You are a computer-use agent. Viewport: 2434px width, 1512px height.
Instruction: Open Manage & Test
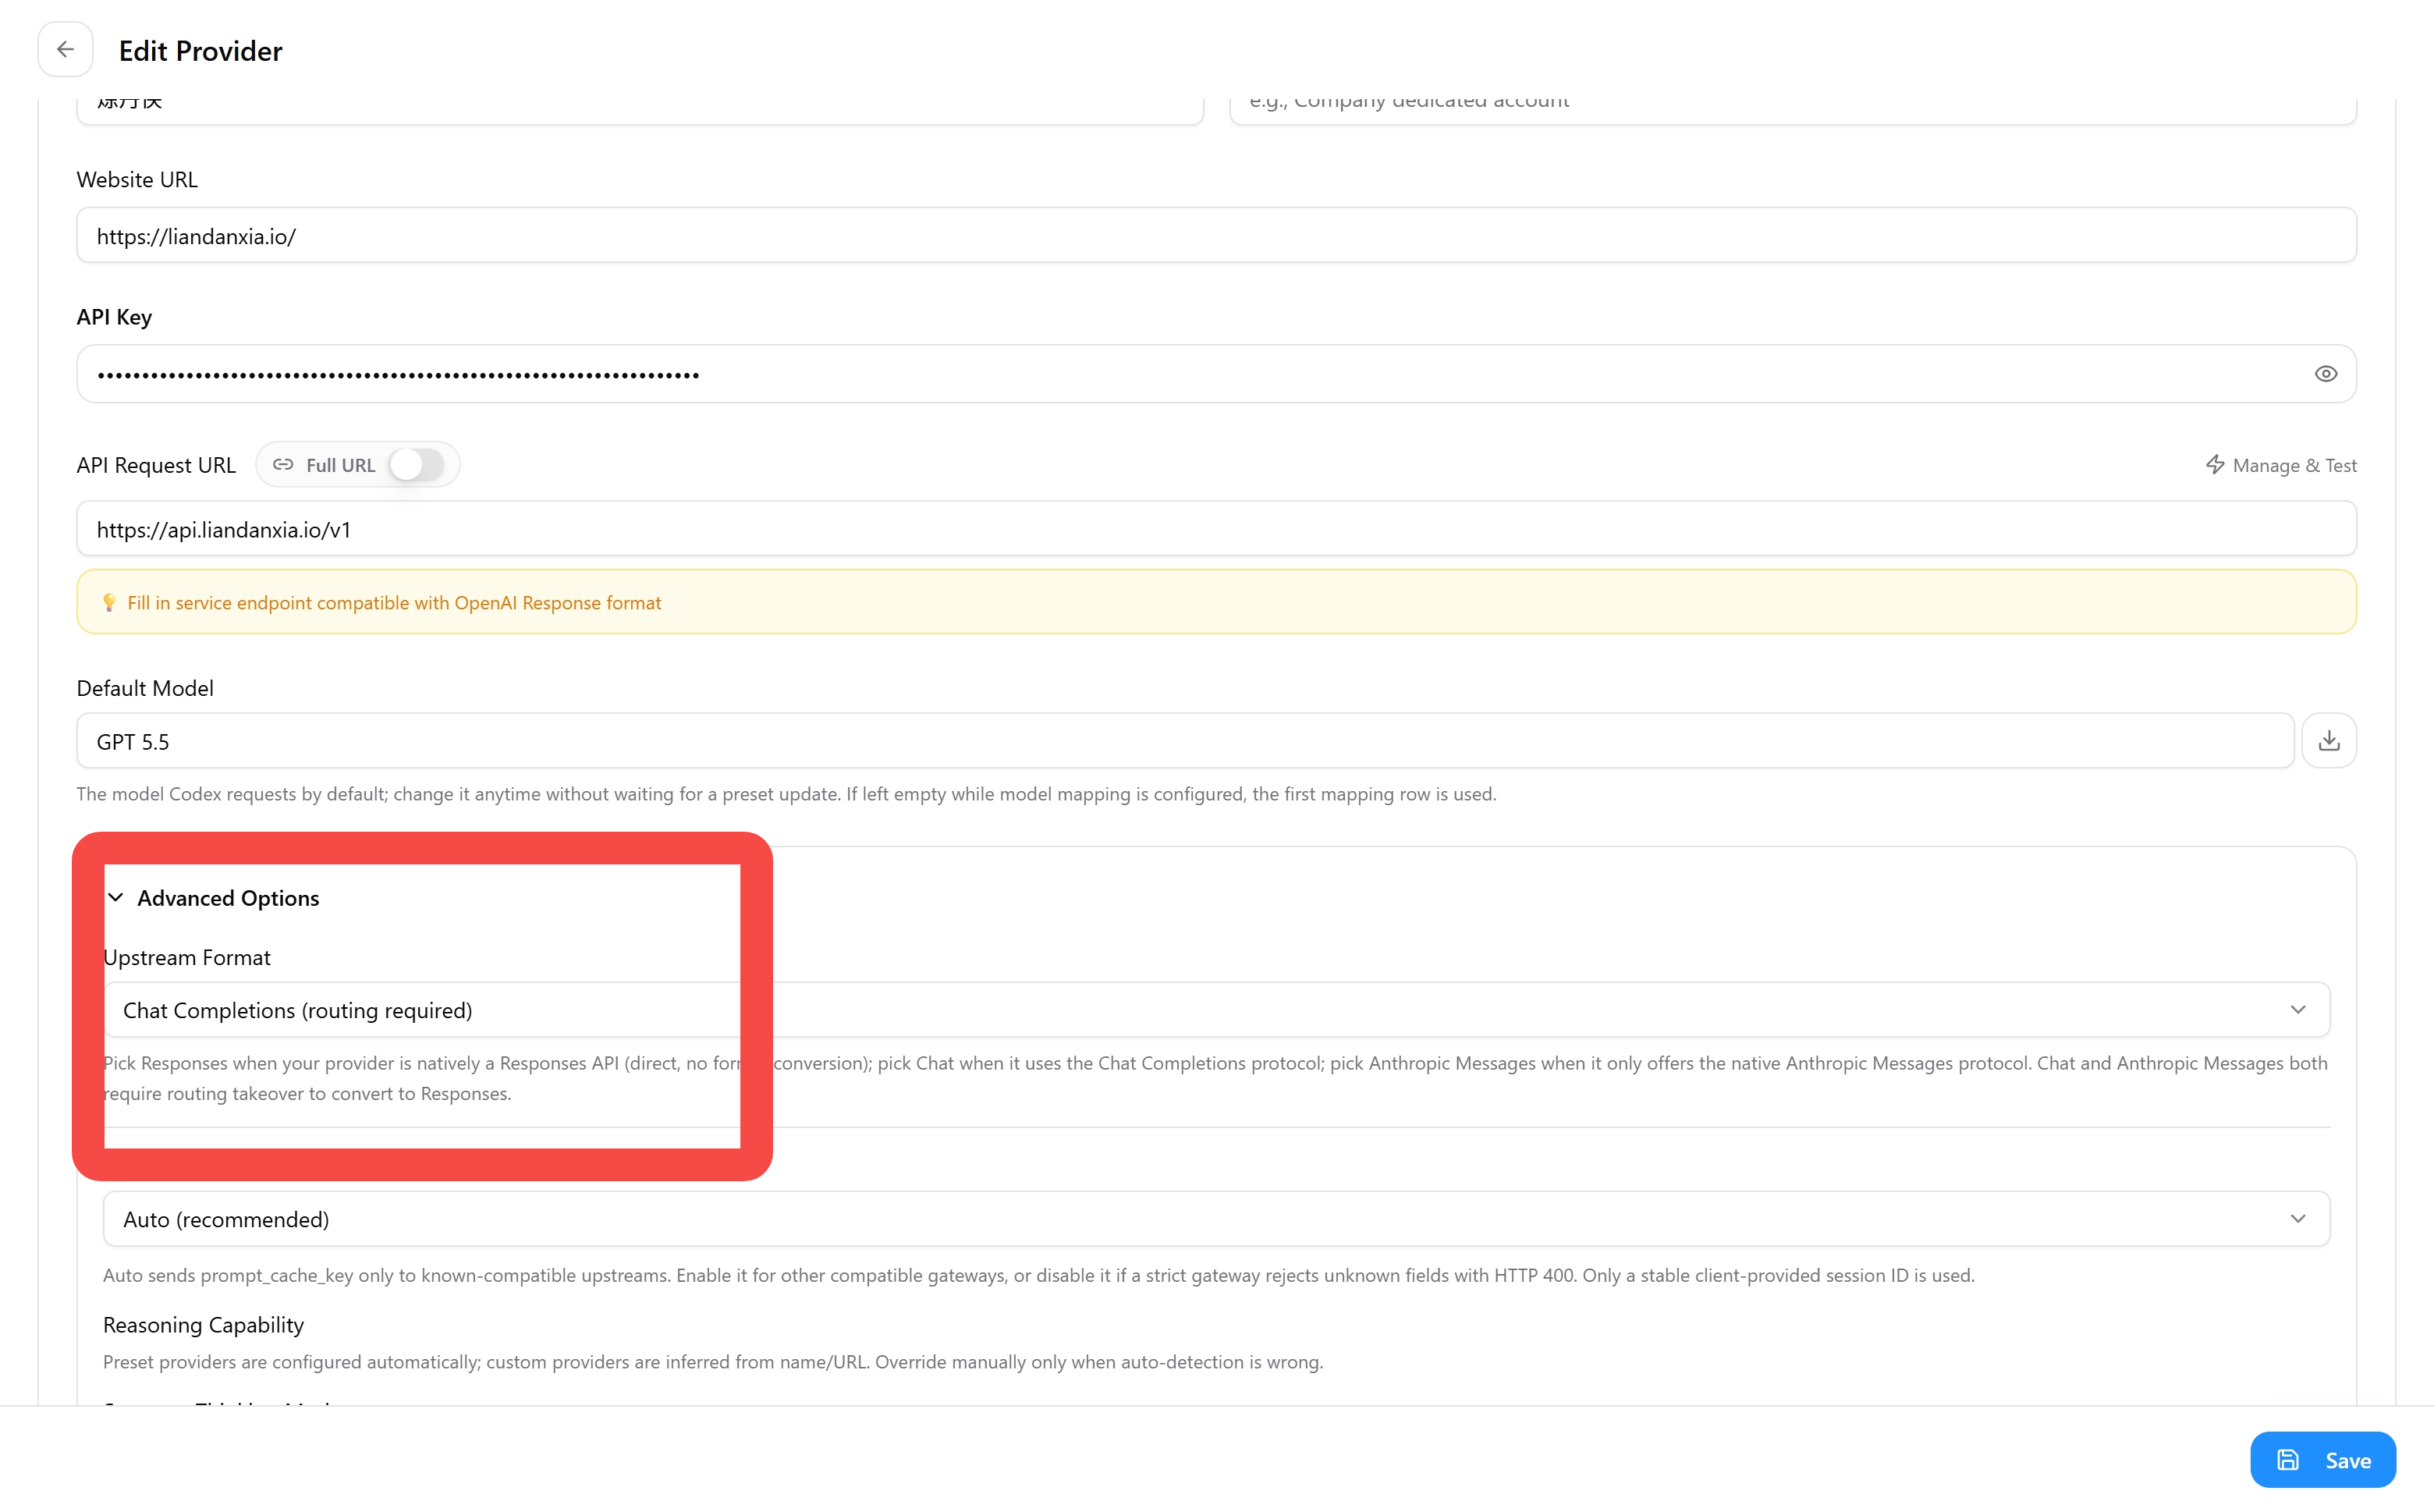2281,465
